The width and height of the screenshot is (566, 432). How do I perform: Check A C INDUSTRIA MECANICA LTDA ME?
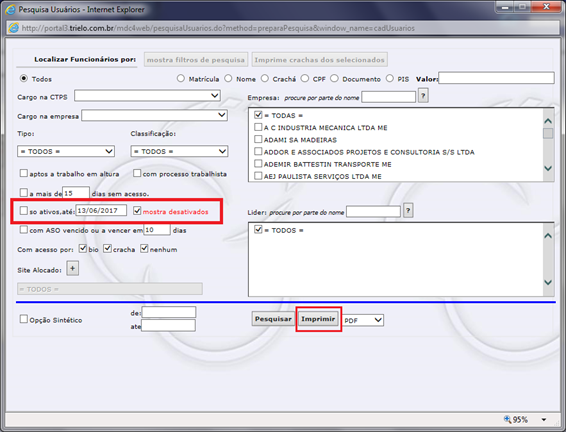click(x=258, y=127)
